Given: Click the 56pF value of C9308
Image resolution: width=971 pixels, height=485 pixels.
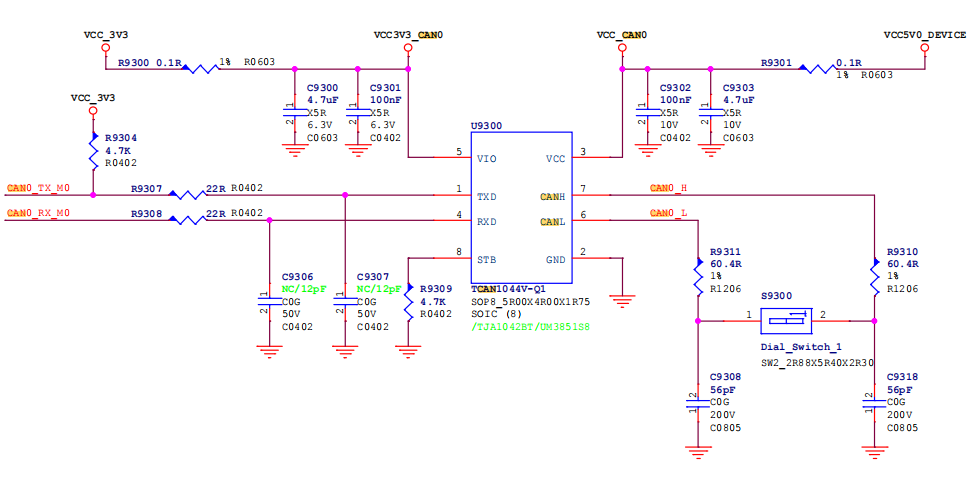Looking at the screenshot, I should click(x=723, y=390).
